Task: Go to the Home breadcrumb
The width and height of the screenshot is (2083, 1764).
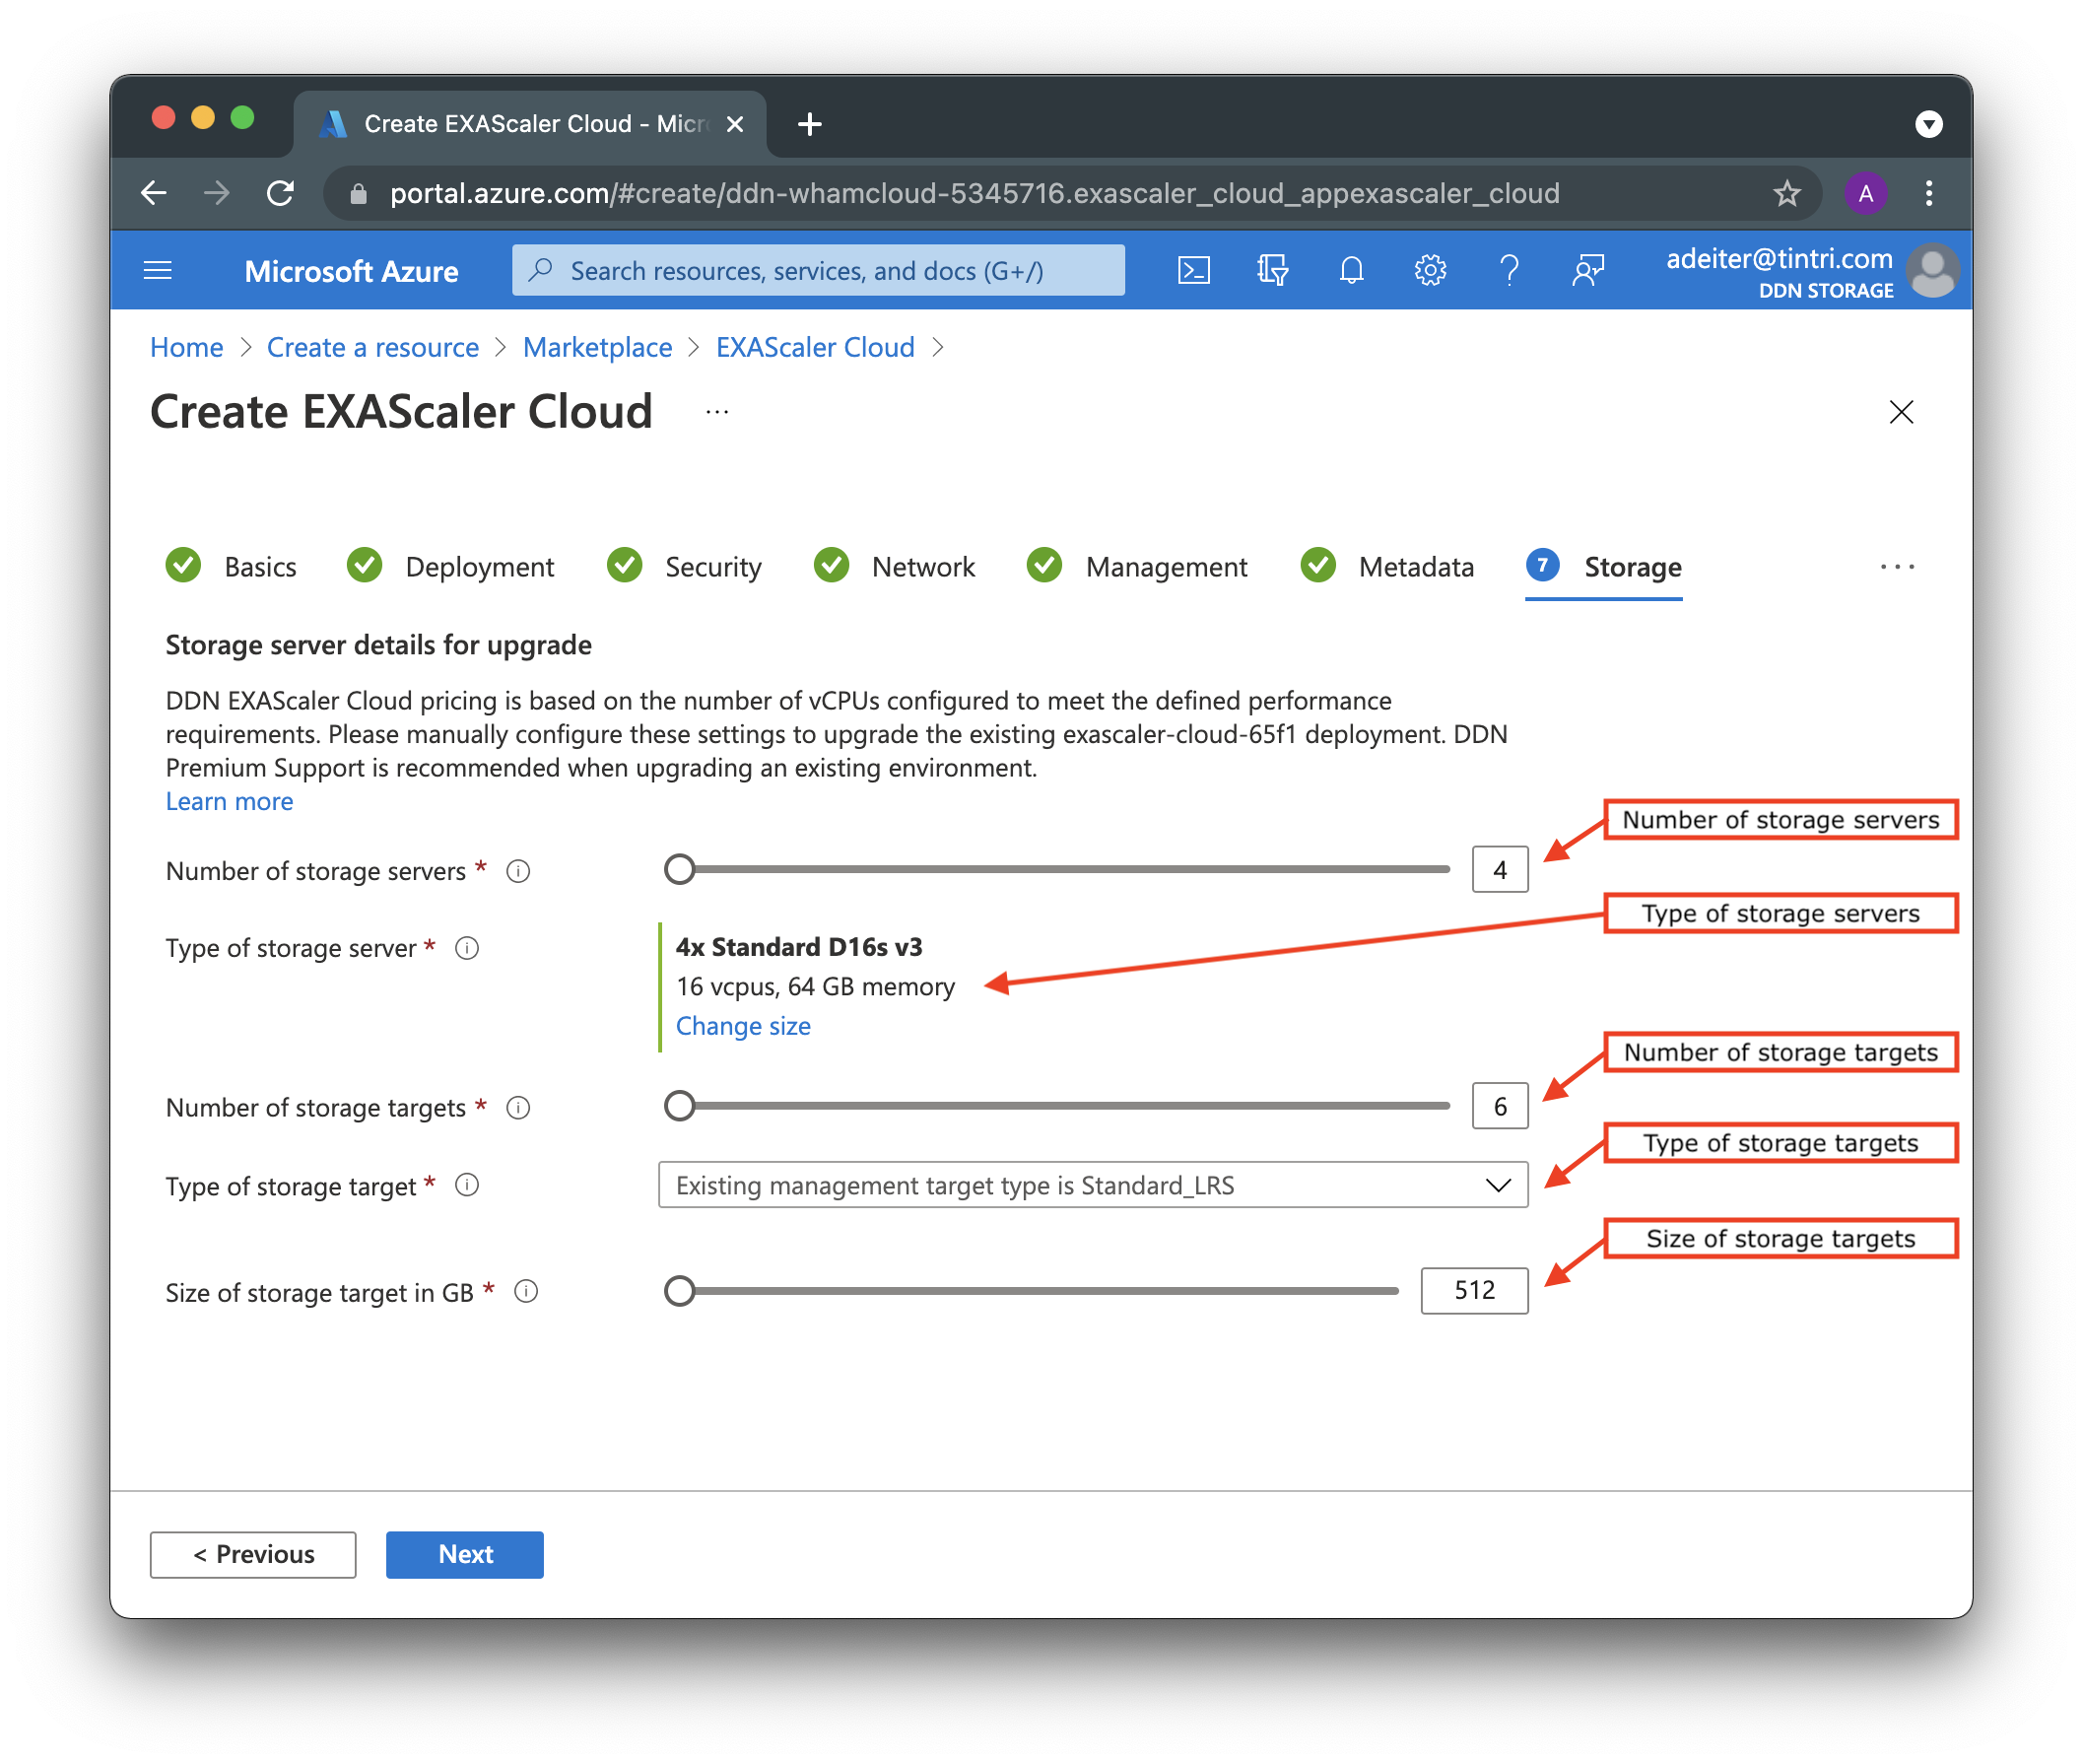Action: point(186,347)
